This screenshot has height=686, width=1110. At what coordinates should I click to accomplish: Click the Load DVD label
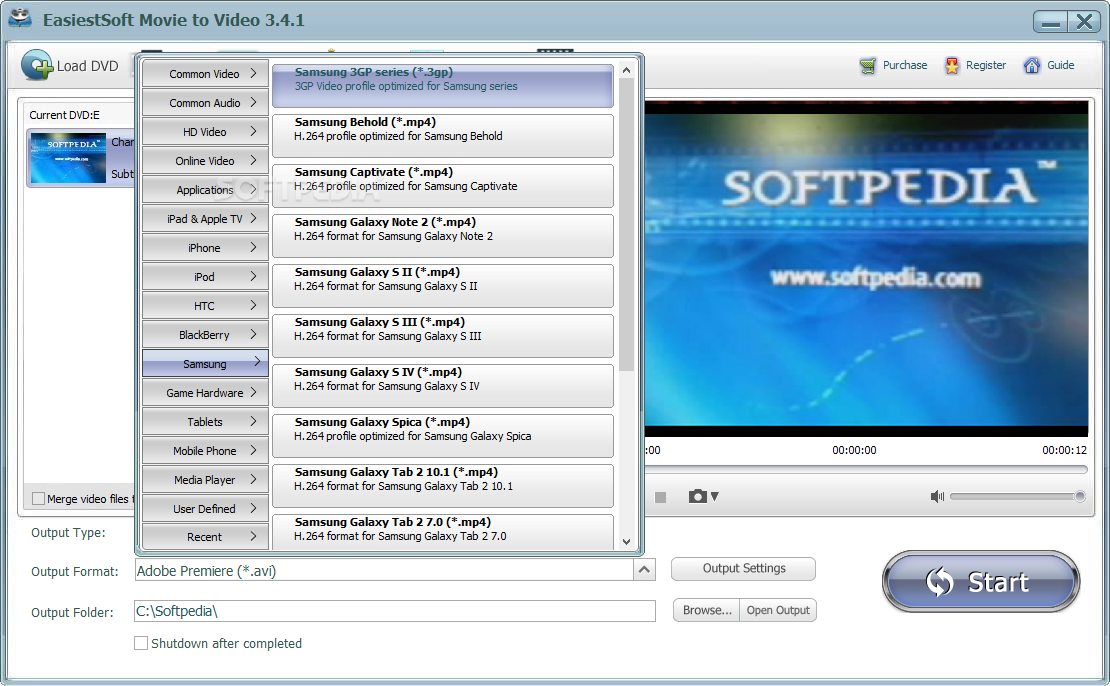[87, 66]
